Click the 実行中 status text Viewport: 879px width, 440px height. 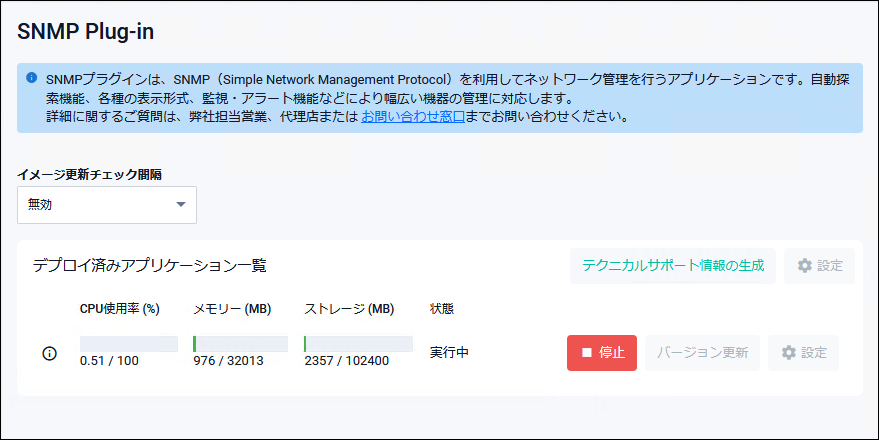[x=449, y=353]
